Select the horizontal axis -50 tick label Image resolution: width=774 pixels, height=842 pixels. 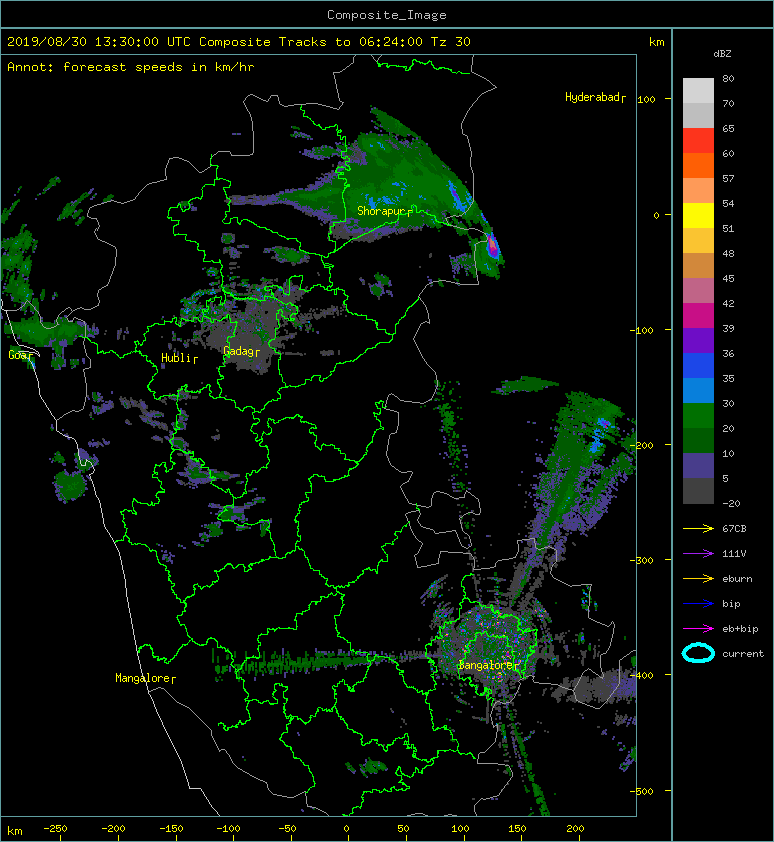(287, 829)
